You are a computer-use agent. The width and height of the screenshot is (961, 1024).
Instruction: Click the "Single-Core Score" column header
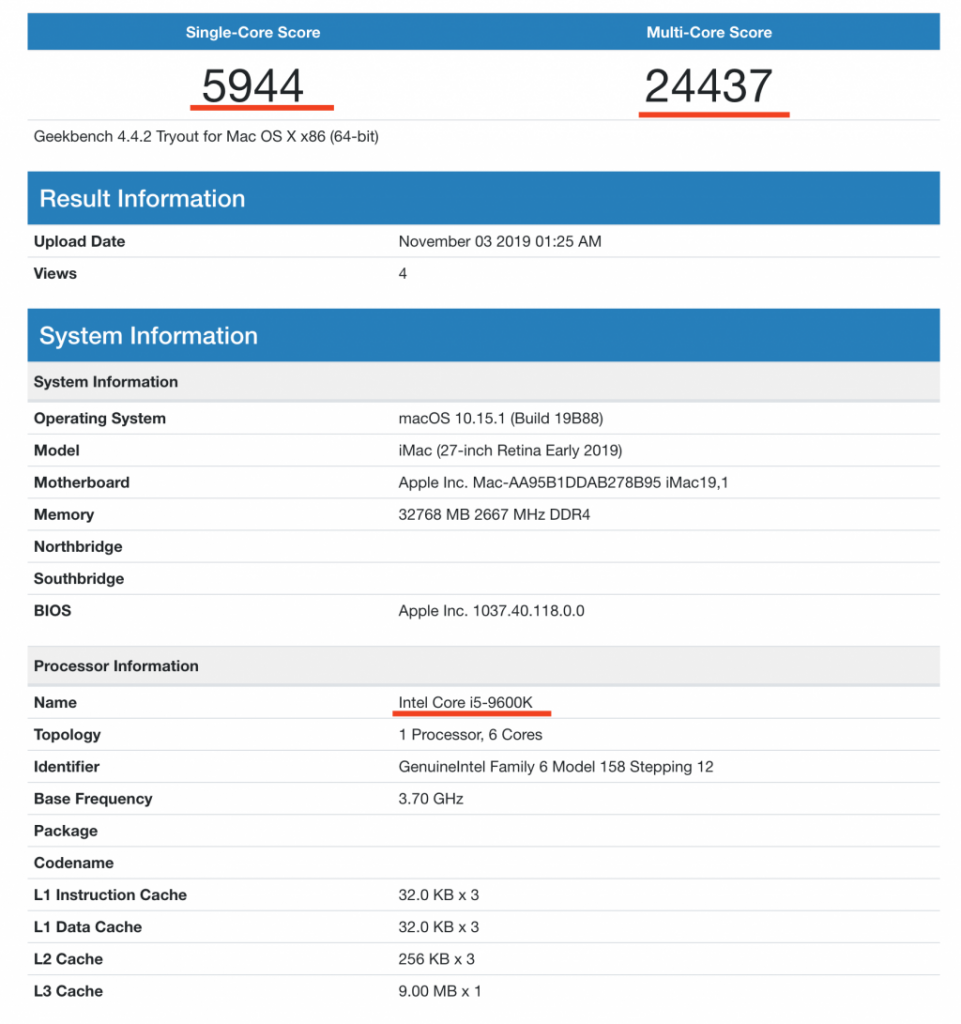tap(253, 32)
